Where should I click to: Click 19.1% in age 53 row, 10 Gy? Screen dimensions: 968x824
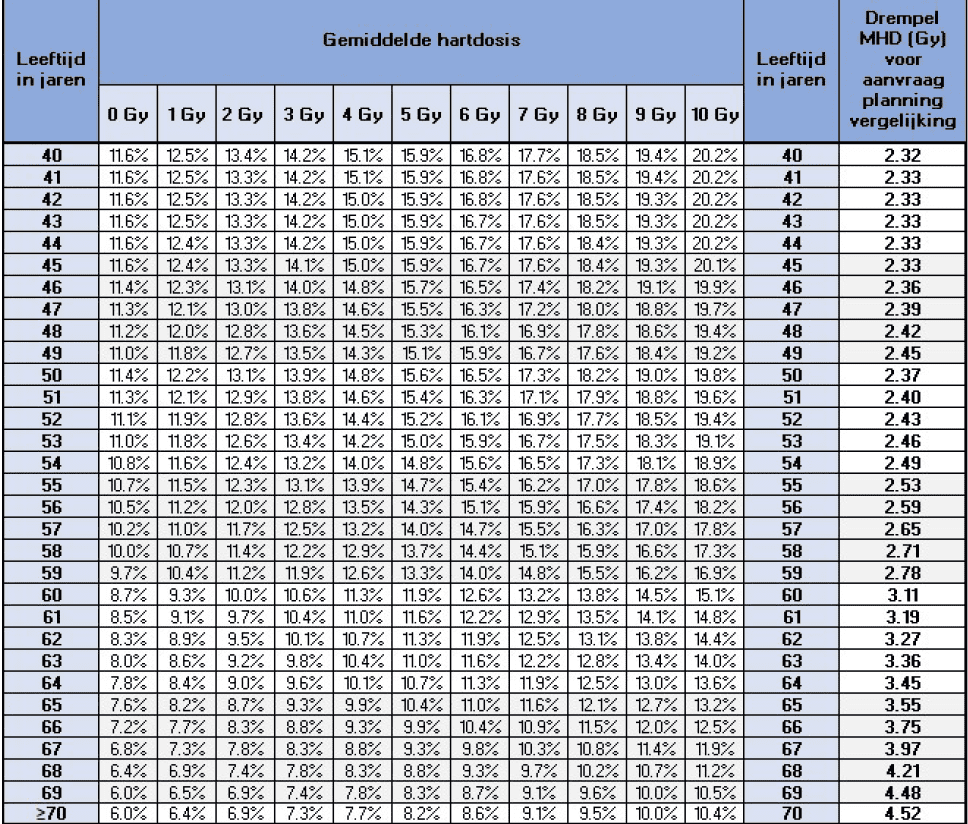[x=714, y=441]
